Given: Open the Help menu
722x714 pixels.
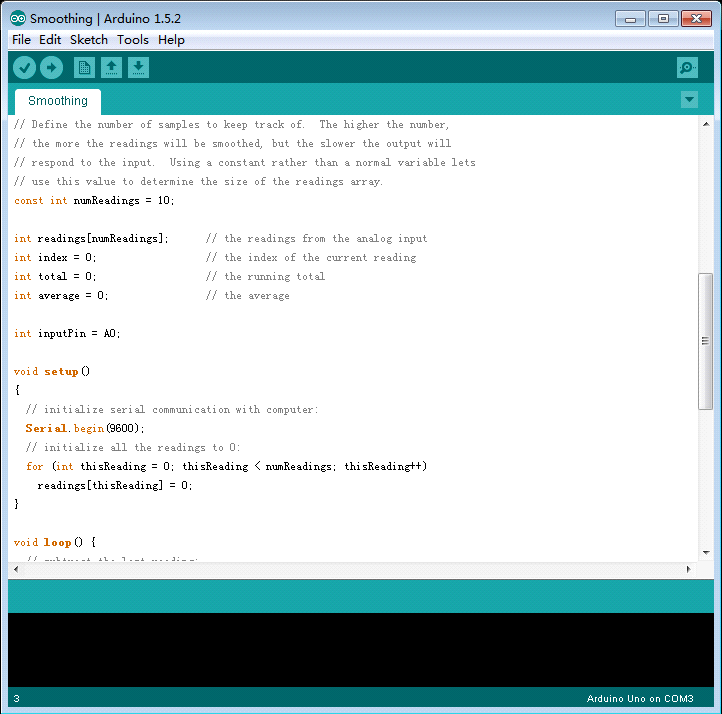Looking at the screenshot, I should click(x=171, y=40).
